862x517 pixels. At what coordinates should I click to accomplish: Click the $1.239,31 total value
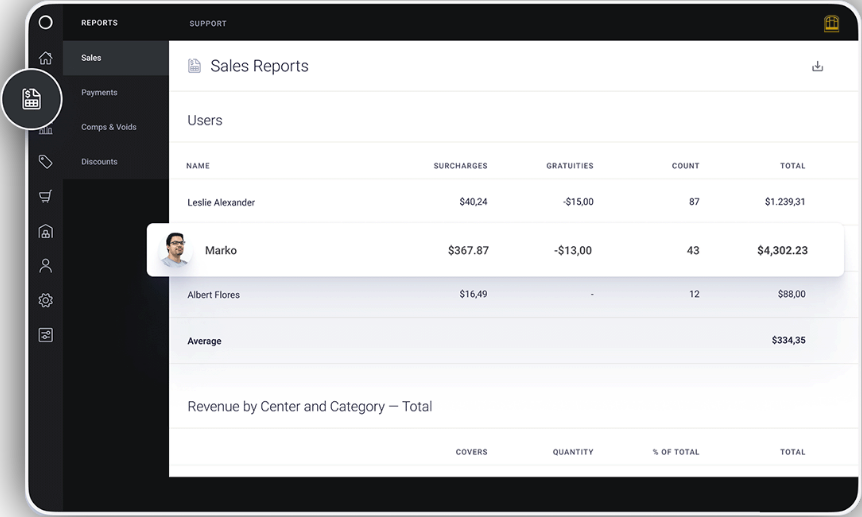785,202
